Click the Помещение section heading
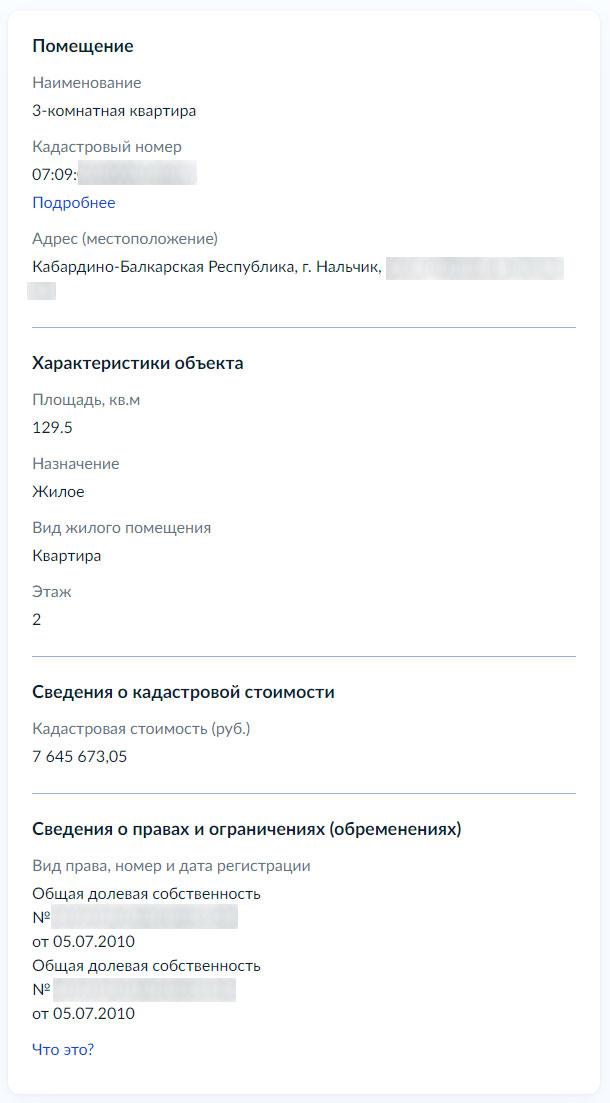This screenshot has width=610, height=1103. [83, 46]
